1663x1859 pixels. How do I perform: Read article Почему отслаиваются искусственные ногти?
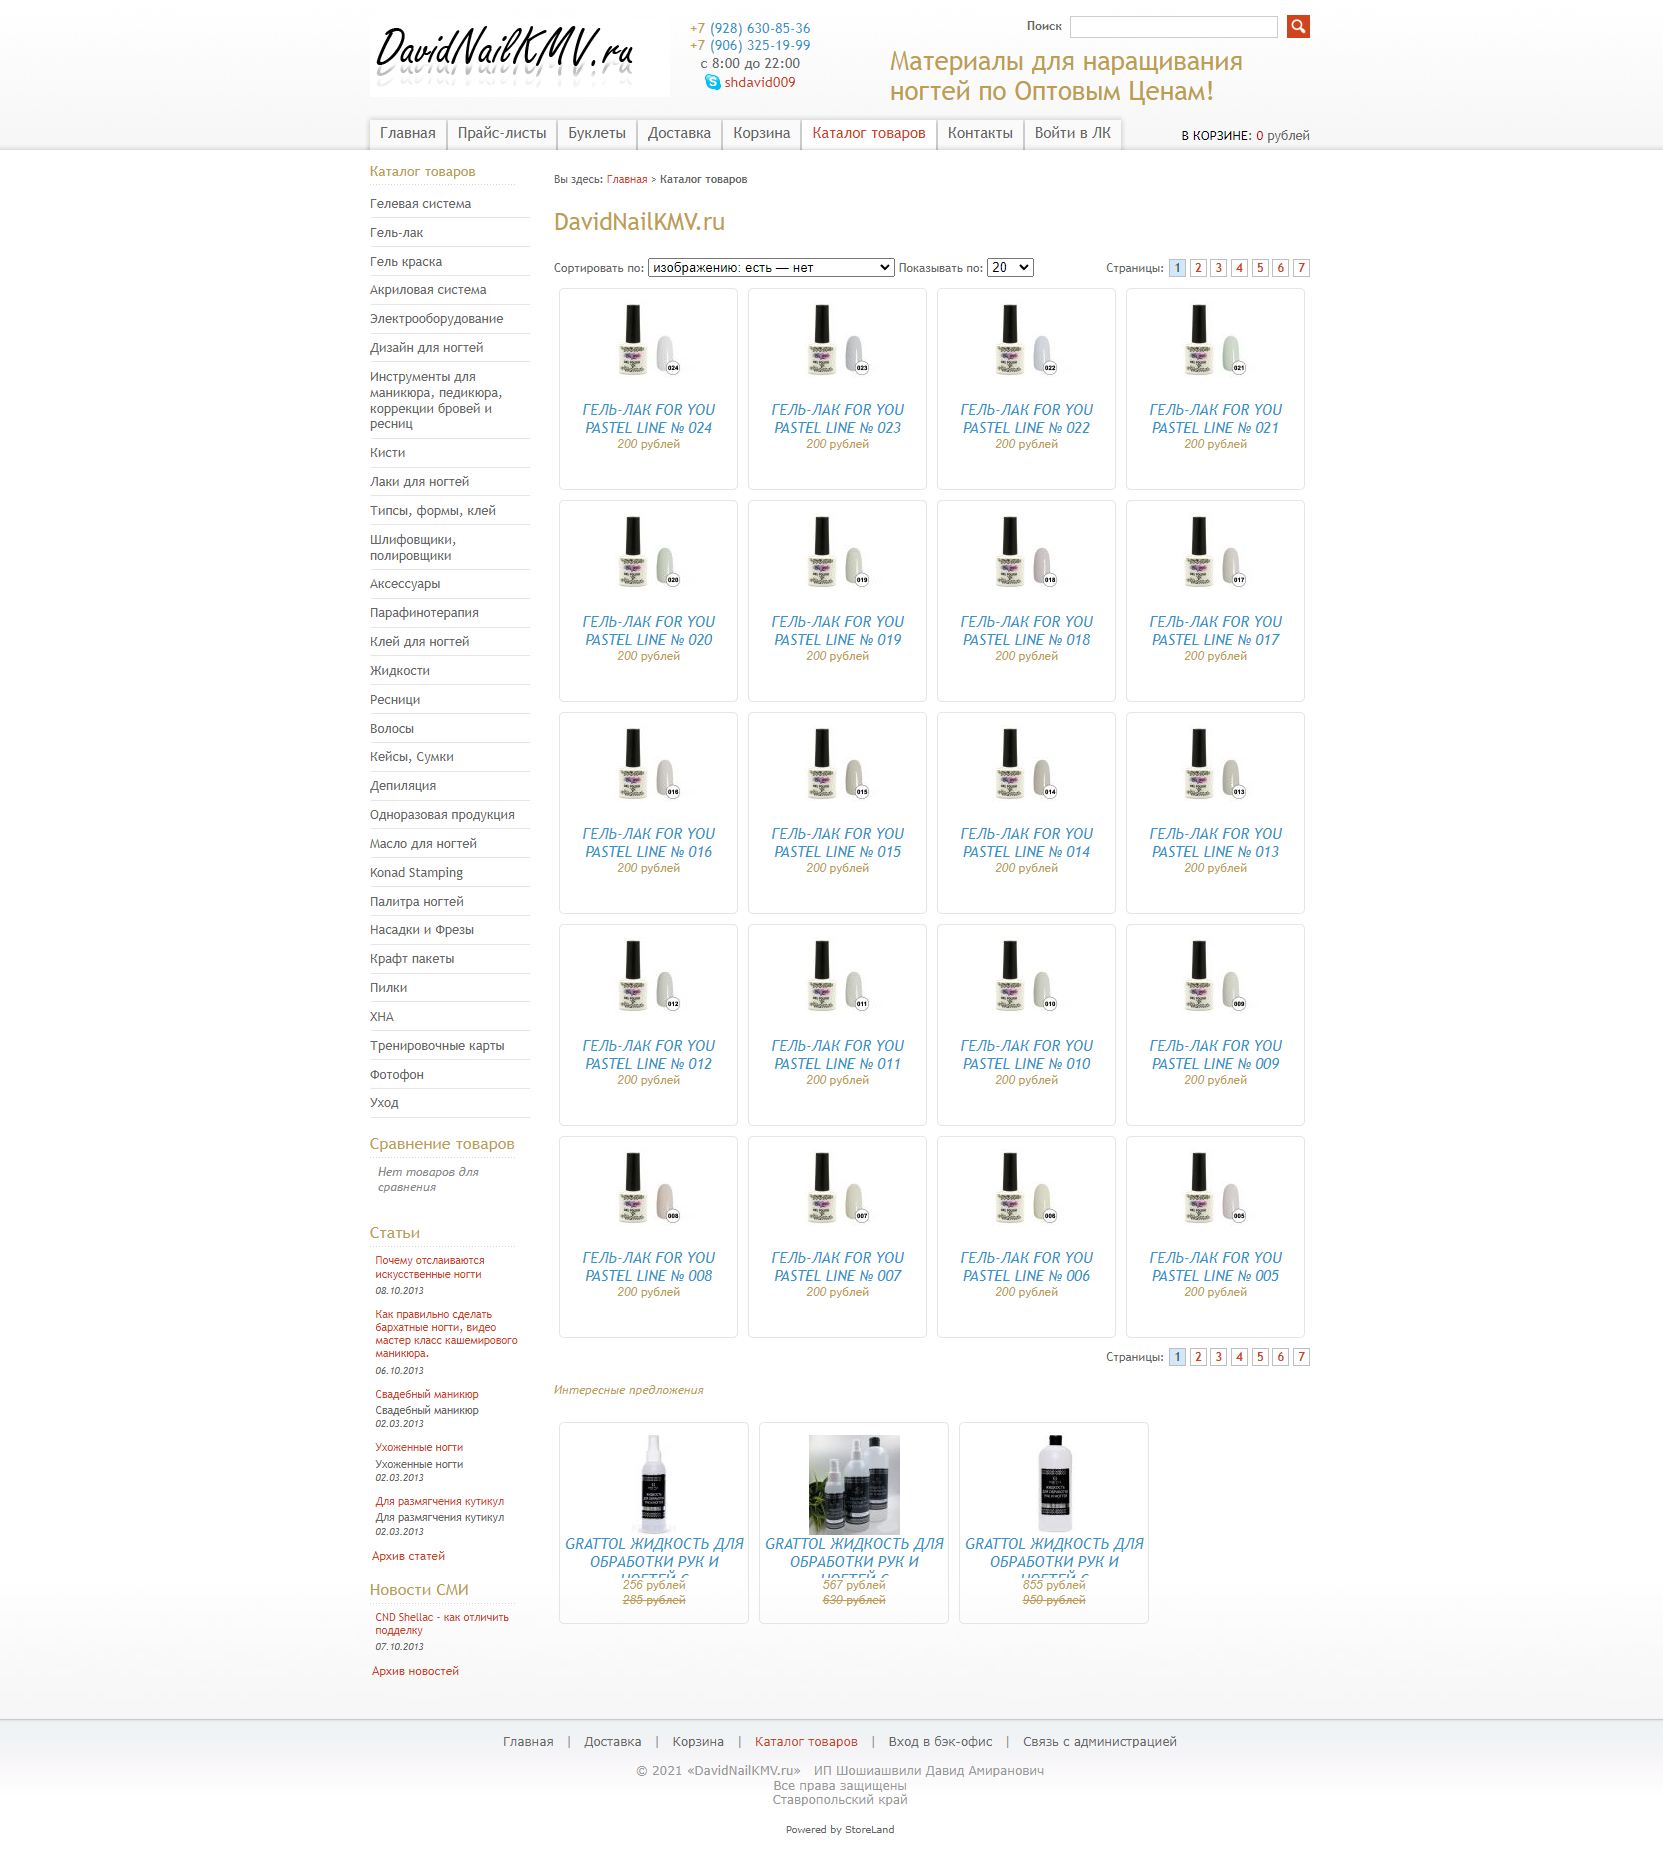[430, 1267]
